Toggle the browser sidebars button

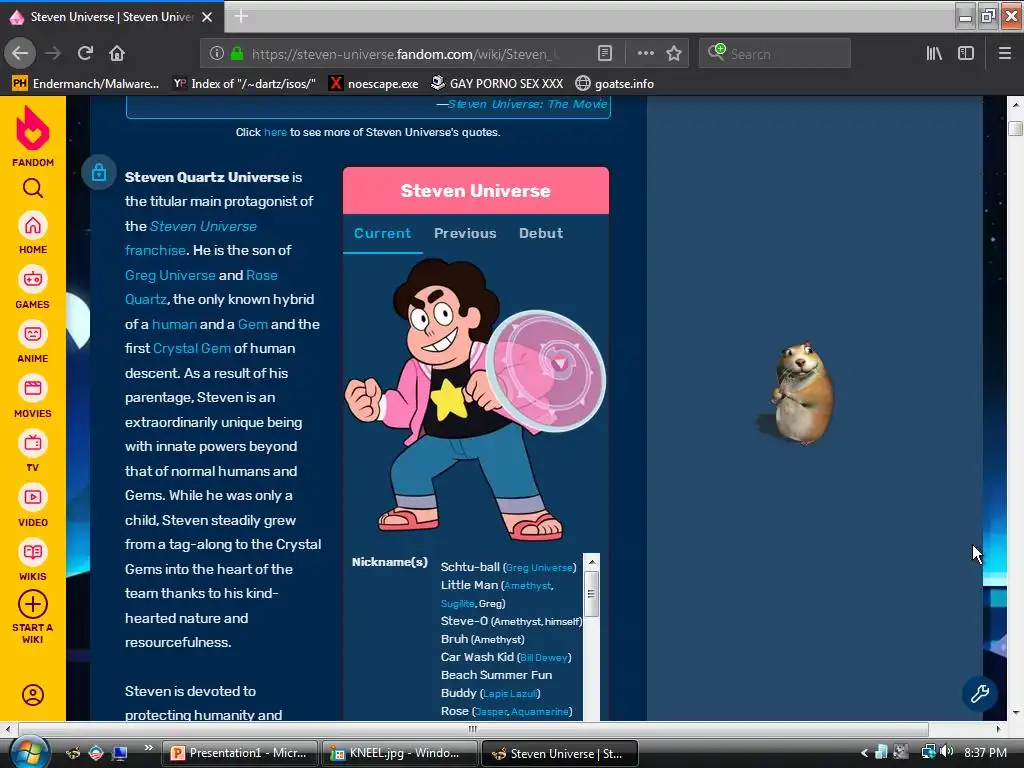966,54
